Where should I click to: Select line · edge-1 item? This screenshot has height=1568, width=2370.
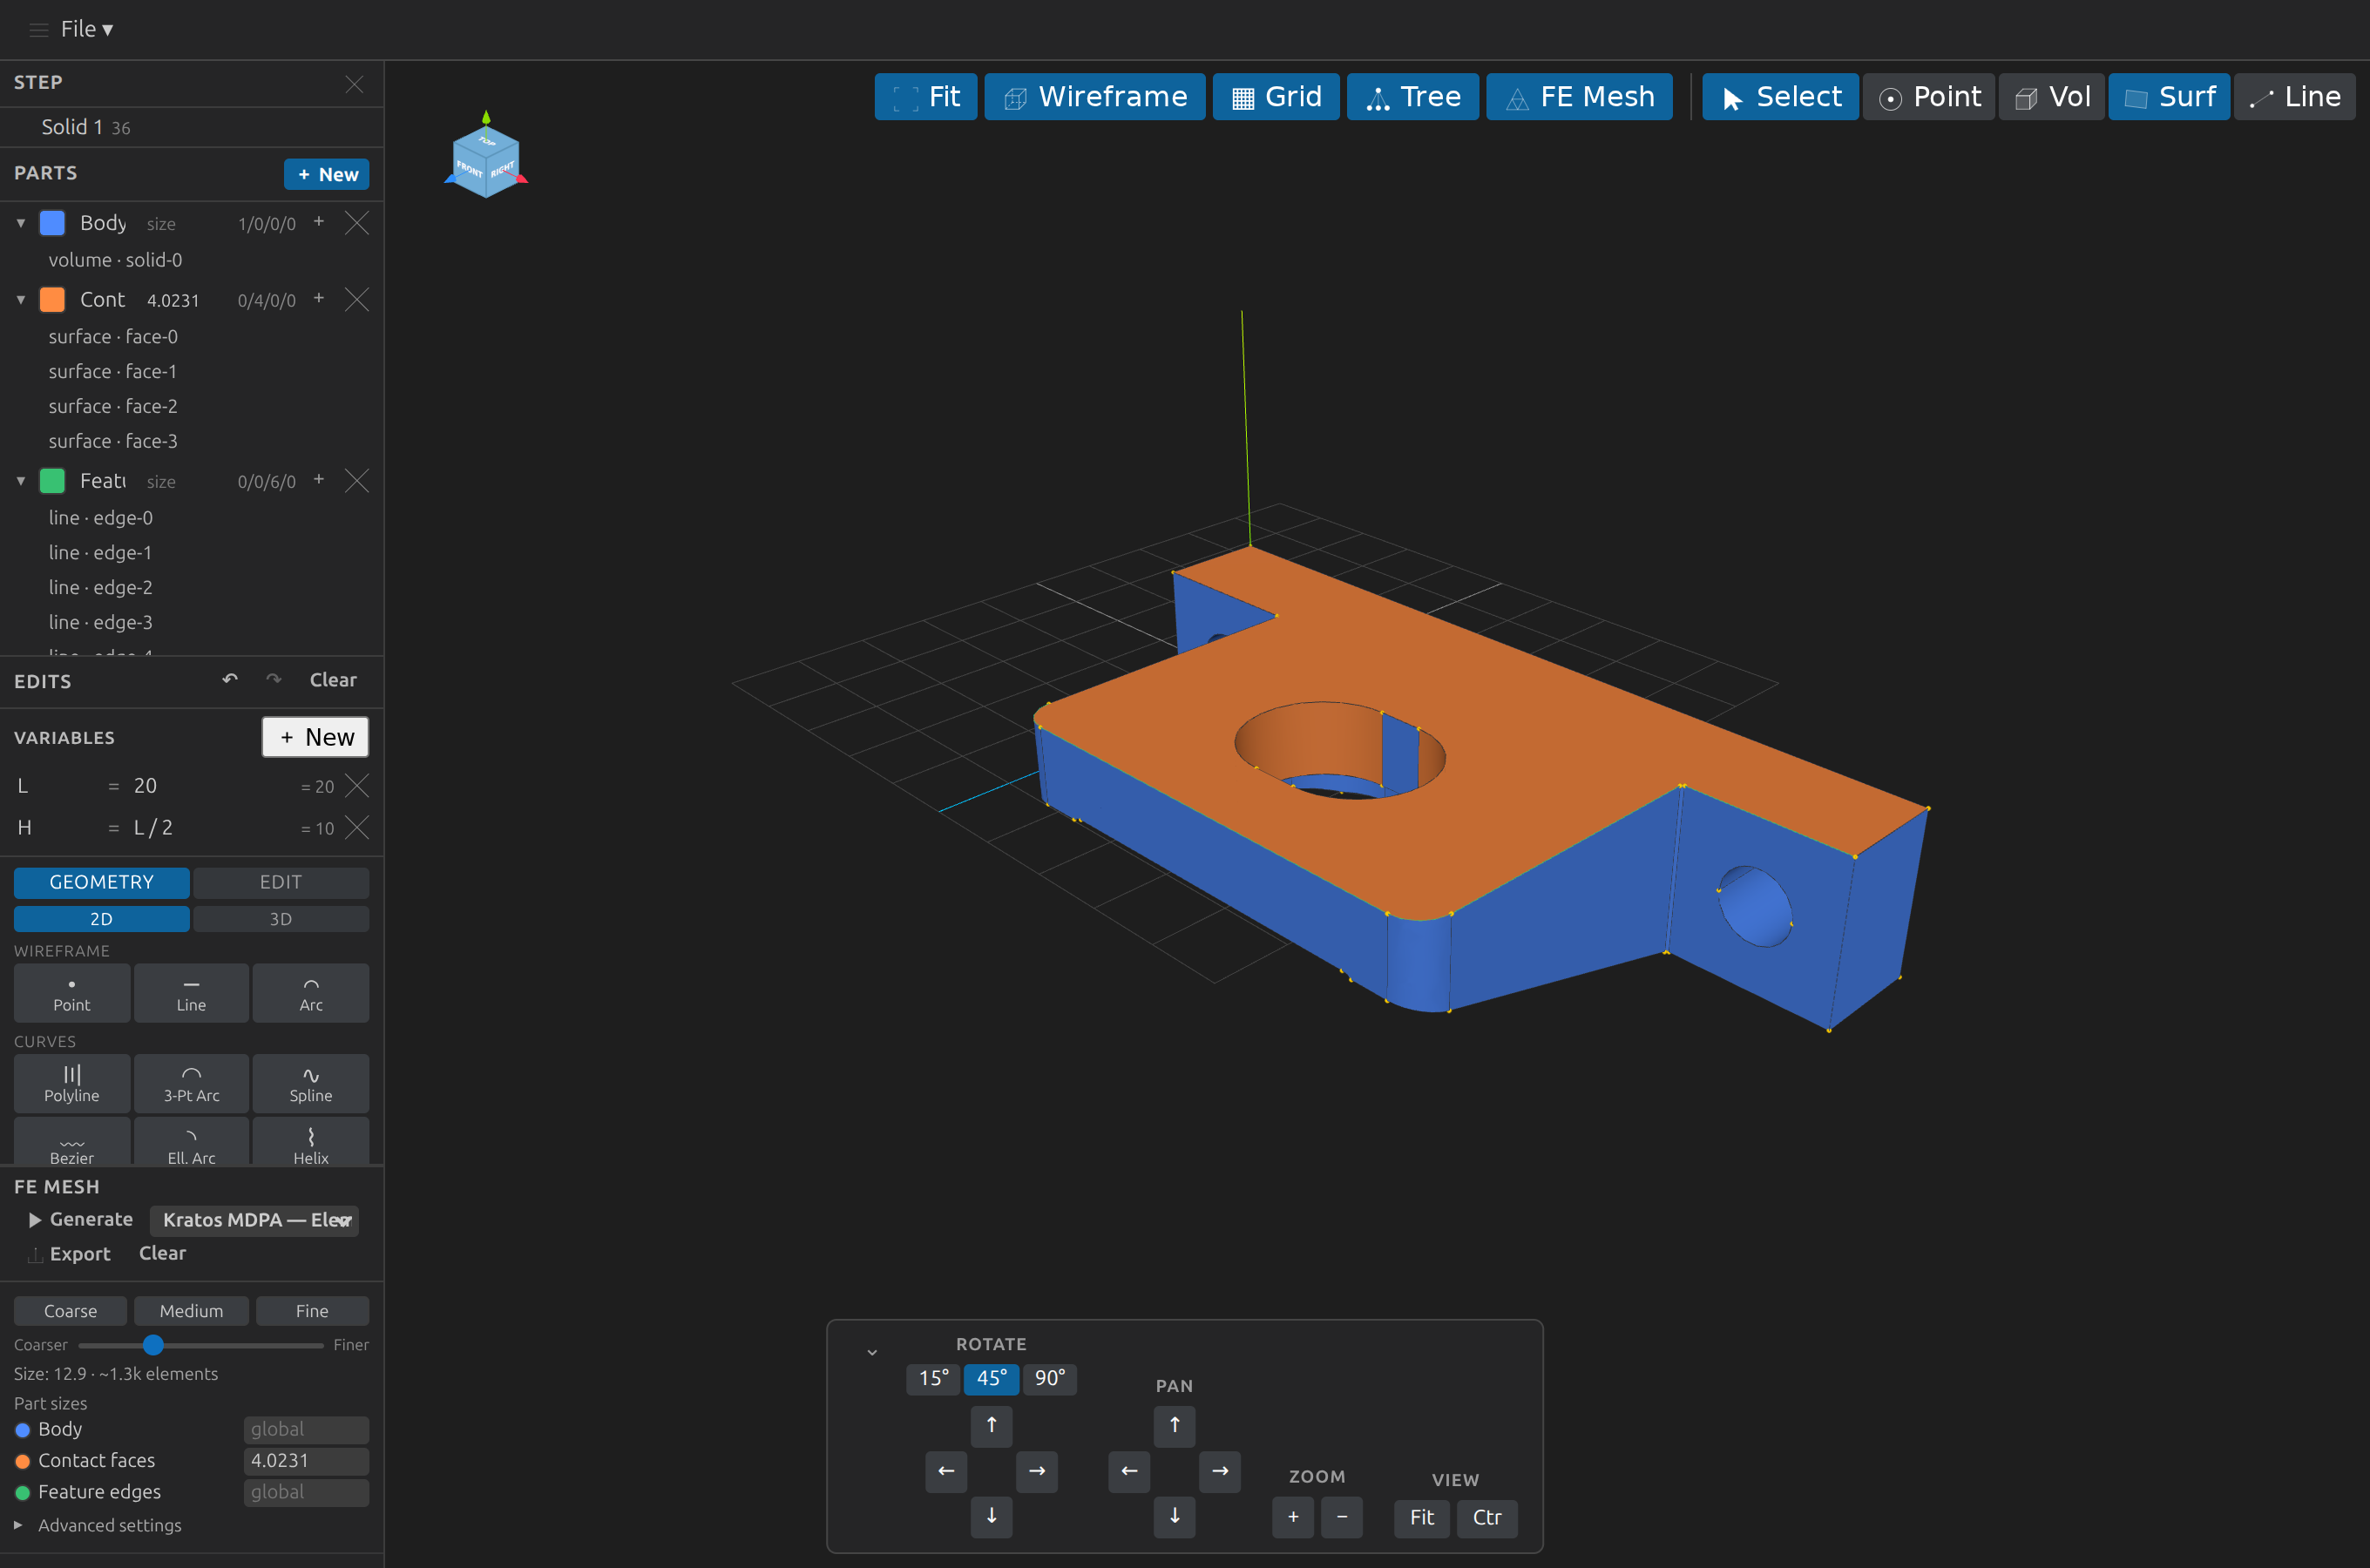click(x=101, y=553)
